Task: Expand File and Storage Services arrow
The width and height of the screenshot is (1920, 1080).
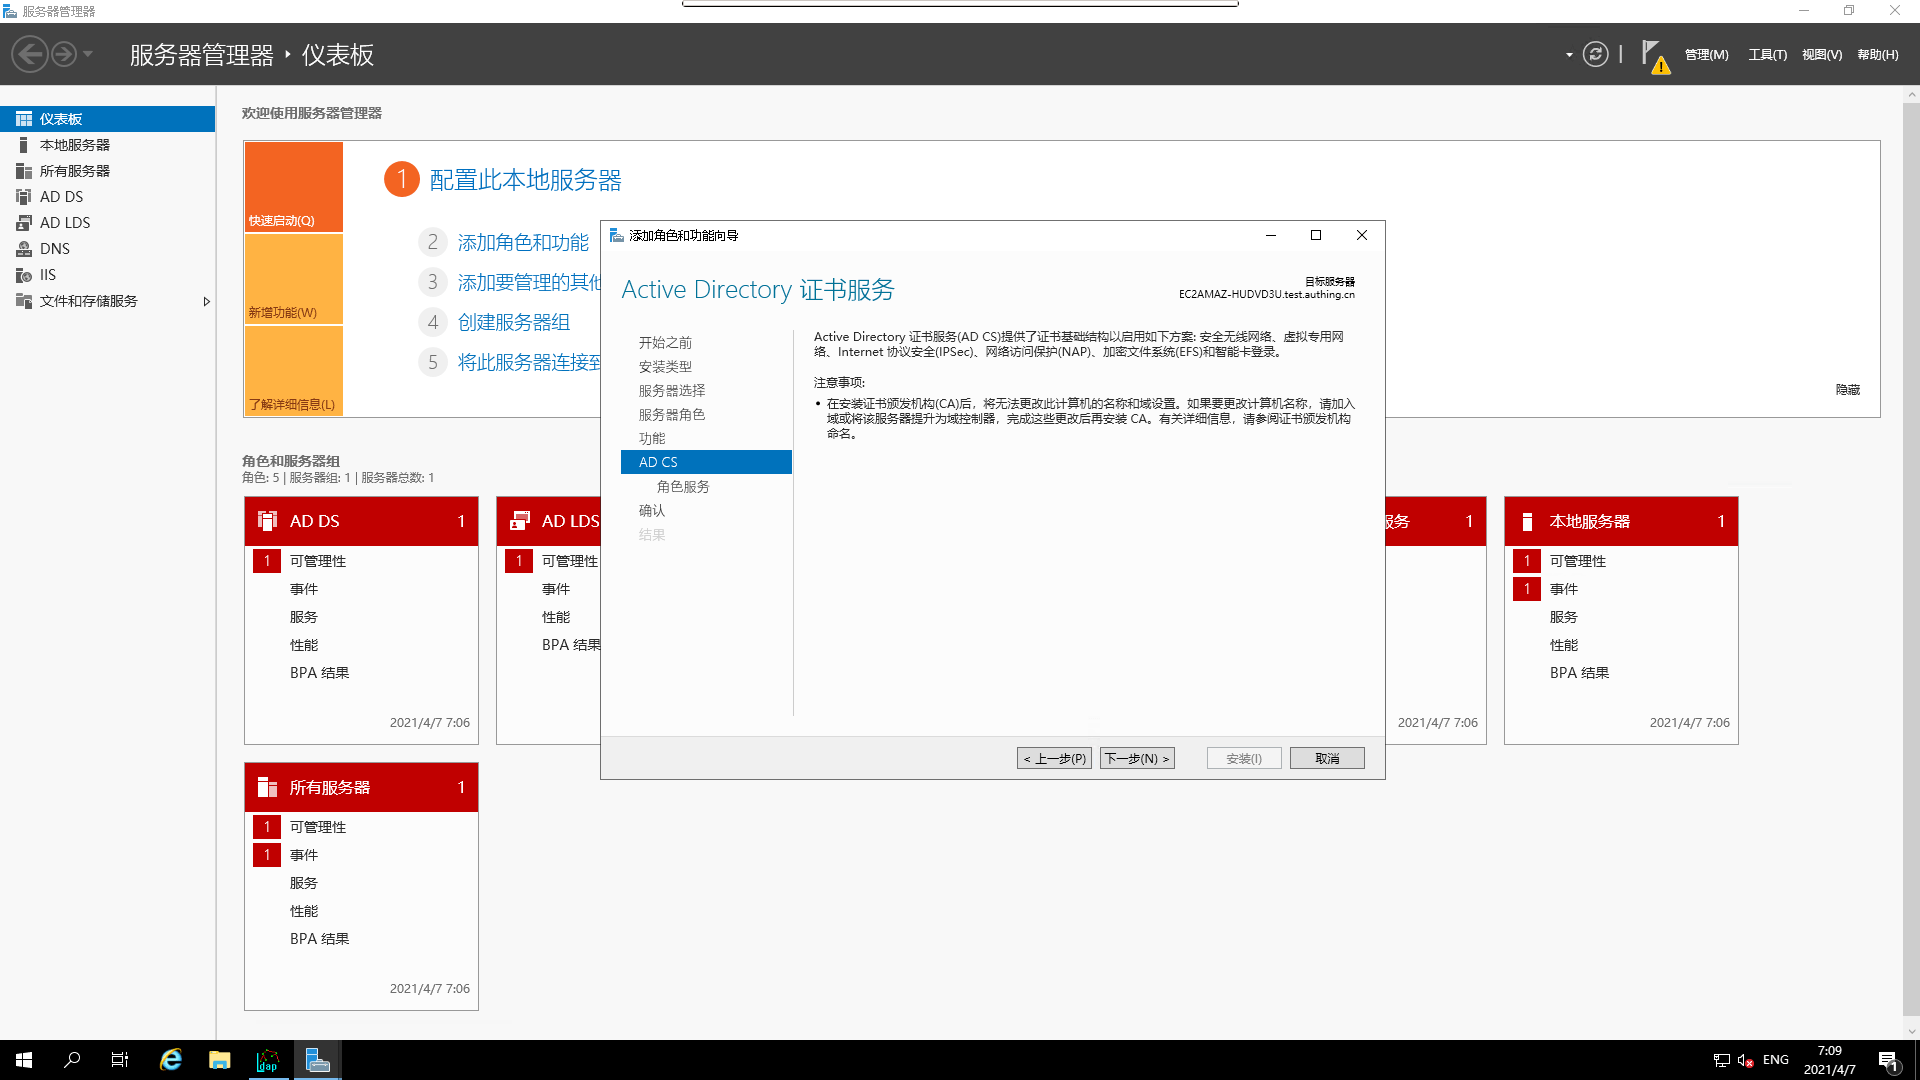Action: [x=206, y=301]
